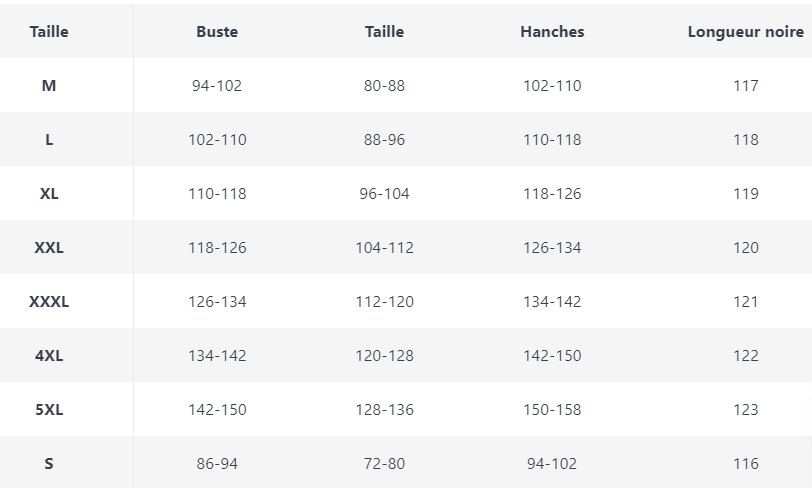Select Buste value 86-94 for size S

coord(217,463)
